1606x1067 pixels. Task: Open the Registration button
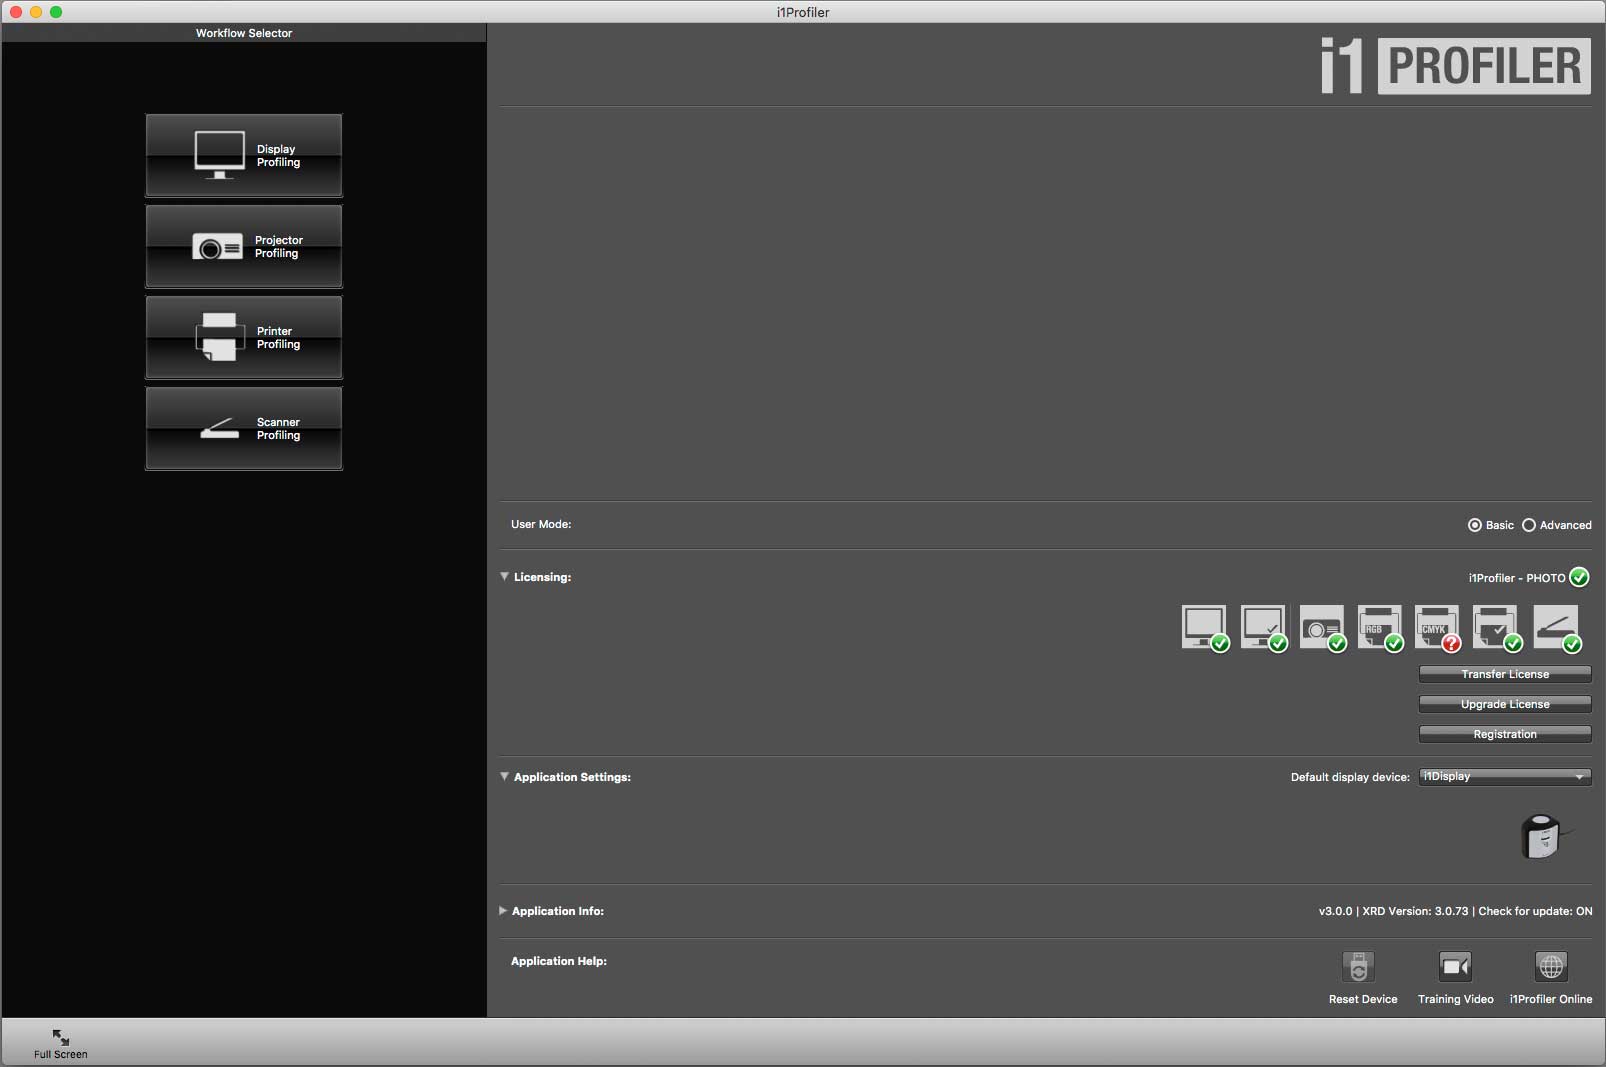point(1505,734)
